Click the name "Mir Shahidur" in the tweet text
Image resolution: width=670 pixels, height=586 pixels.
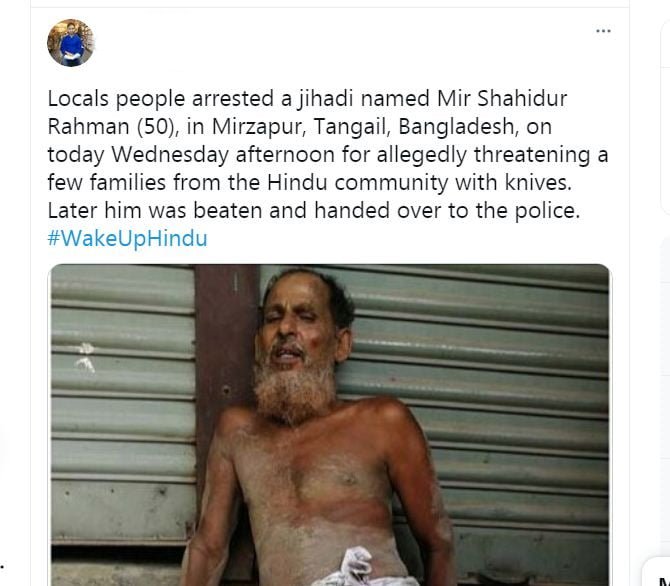click(502, 98)
